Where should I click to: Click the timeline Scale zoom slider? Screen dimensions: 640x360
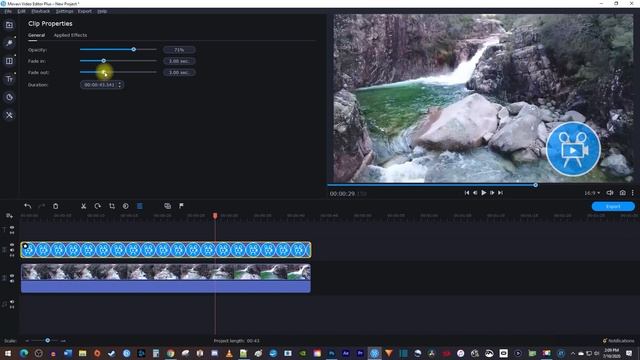point(47,340)
